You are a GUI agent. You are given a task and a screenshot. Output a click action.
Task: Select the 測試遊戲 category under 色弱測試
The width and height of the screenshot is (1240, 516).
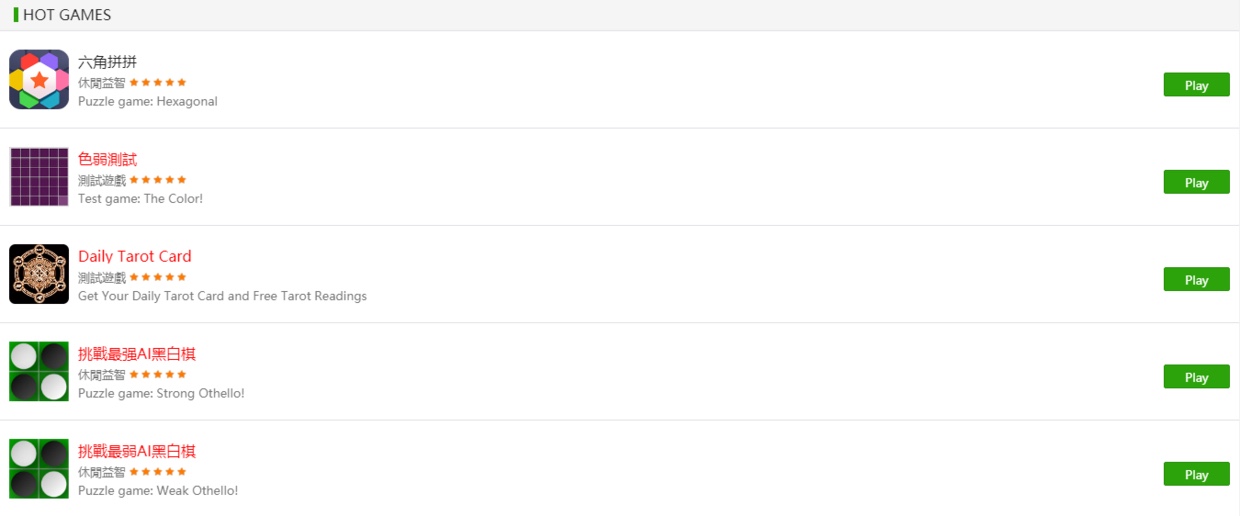[102, 180]
